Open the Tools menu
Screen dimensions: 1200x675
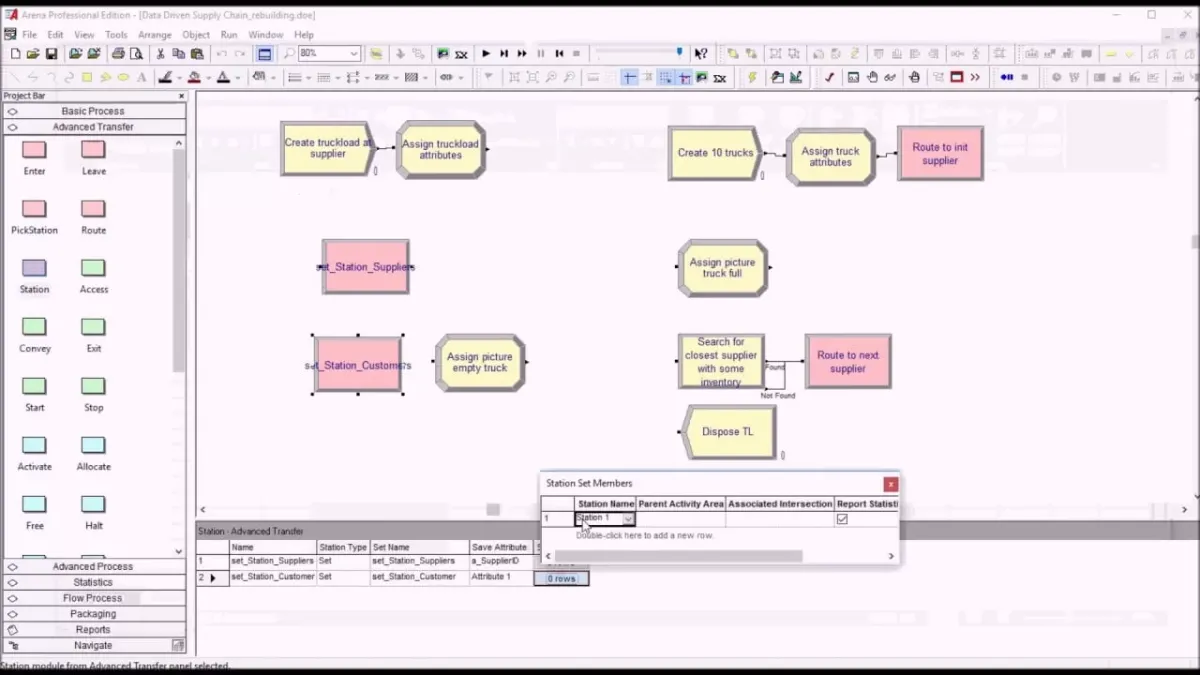116,35
